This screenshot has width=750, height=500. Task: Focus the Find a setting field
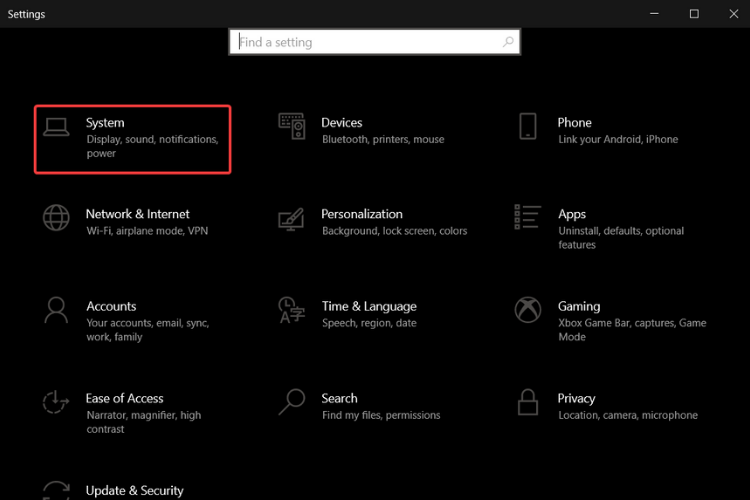pos(375,42)
